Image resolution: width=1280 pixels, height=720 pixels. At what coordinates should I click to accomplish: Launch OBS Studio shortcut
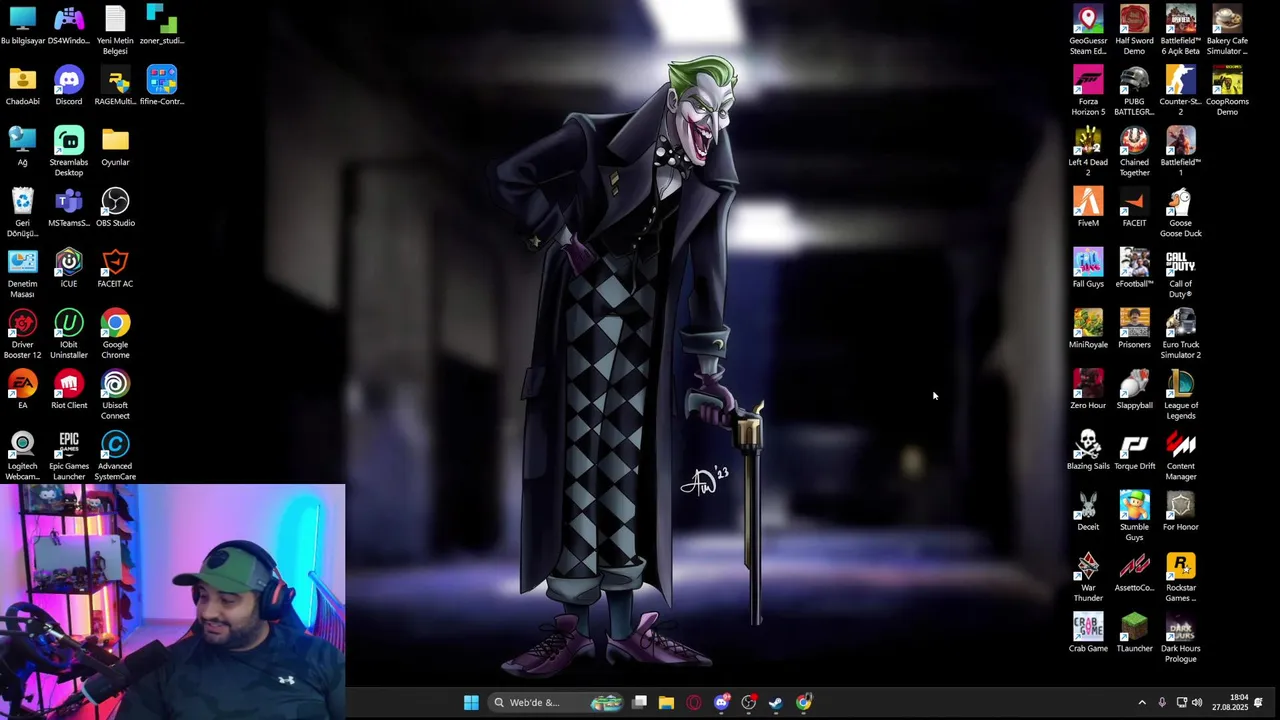[115, 207]
